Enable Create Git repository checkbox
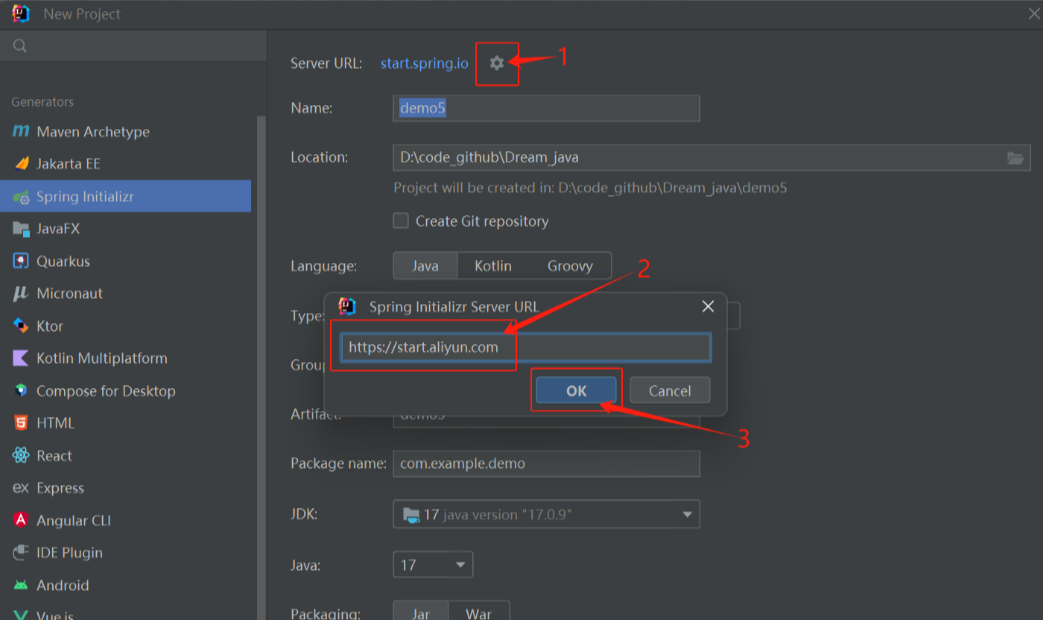1043x620 pixels. point(400,221)
